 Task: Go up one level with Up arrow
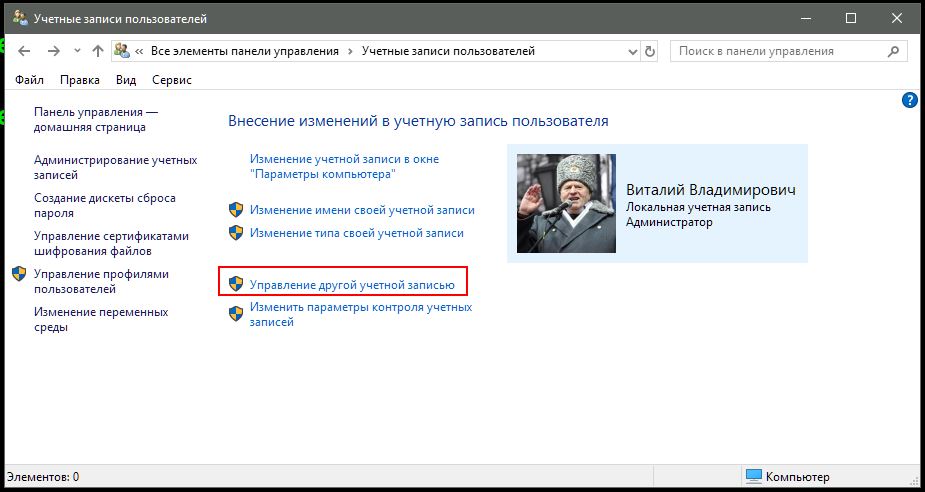pos(98,51)
